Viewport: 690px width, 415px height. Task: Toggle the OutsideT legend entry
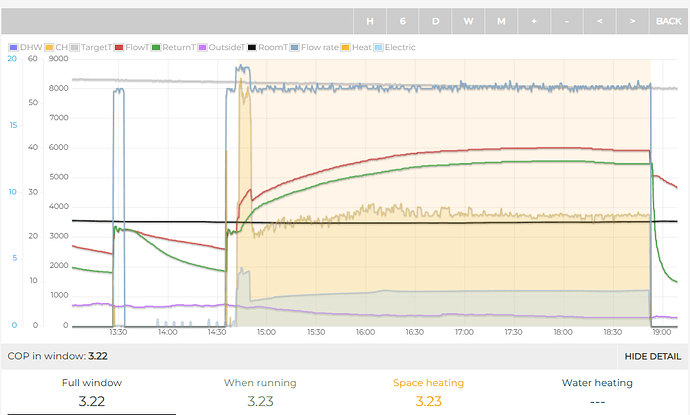226,47
